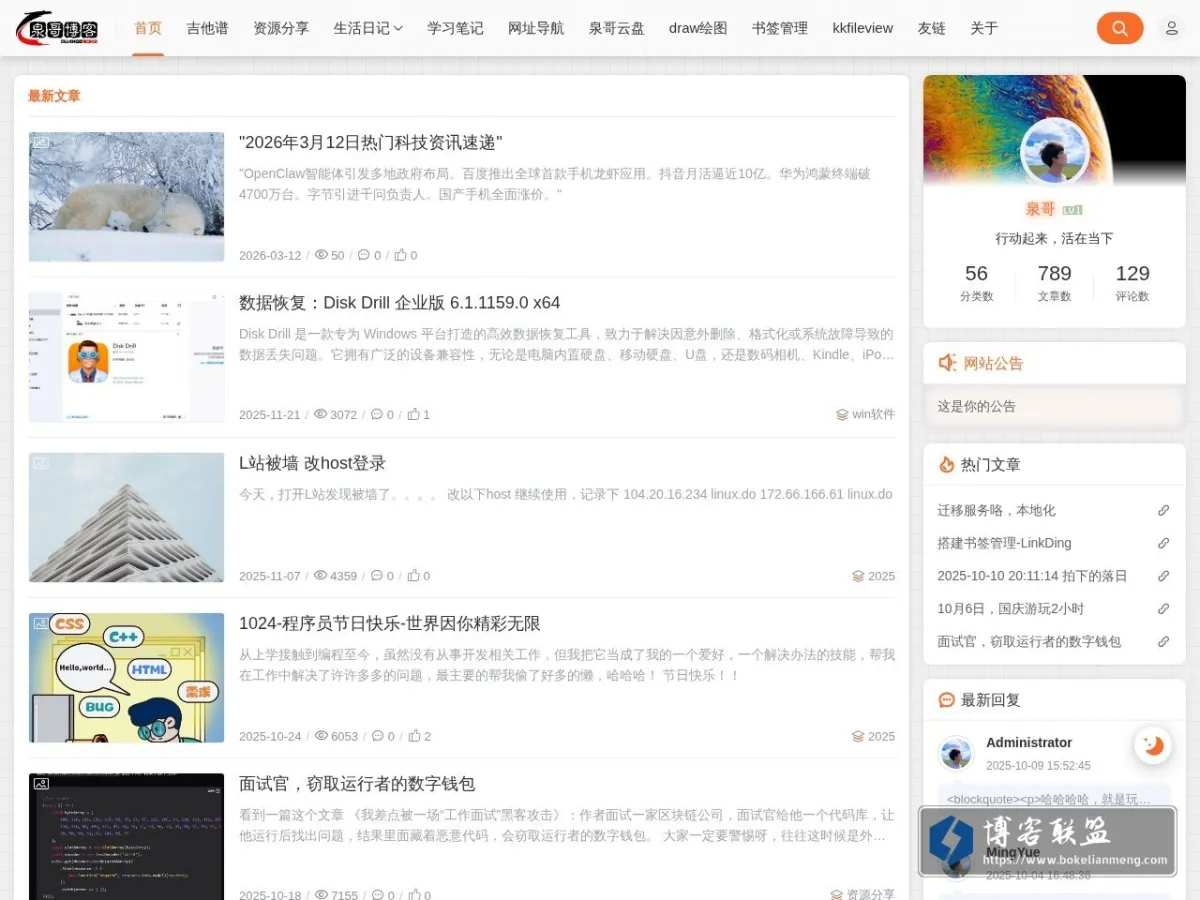Like the 1024 article thumbs-up
The height and width of the screenshot is (900, 1200).
(x=414, y=735)
